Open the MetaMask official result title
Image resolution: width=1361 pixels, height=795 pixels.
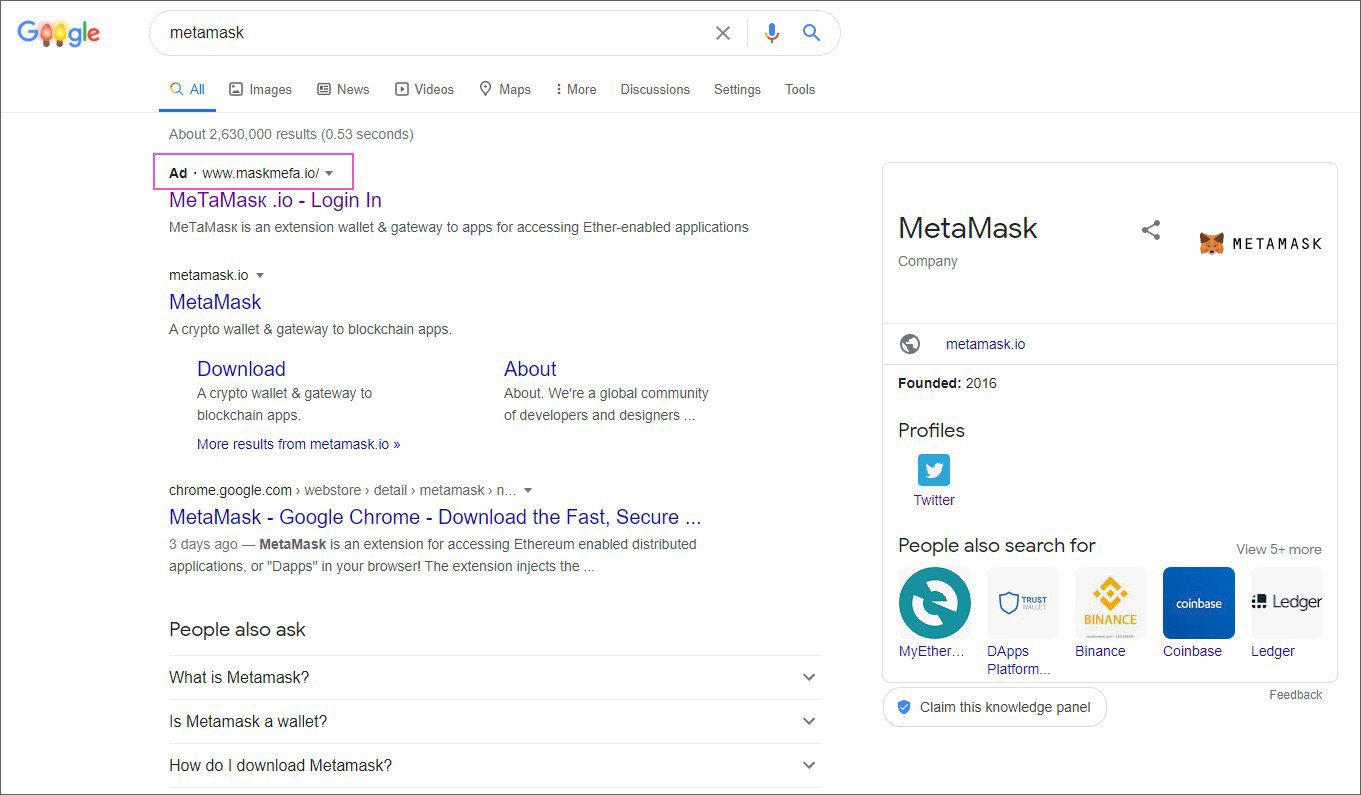215,302
